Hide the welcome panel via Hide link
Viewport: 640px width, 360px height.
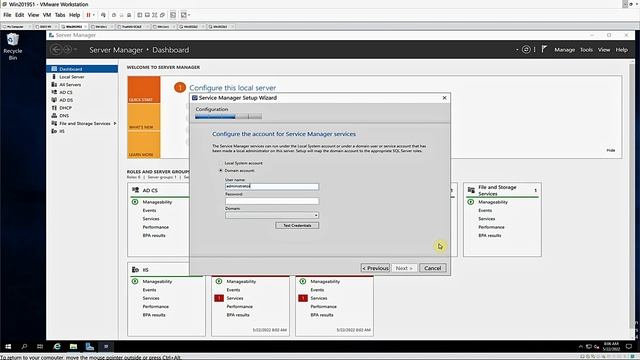(611, 150)
